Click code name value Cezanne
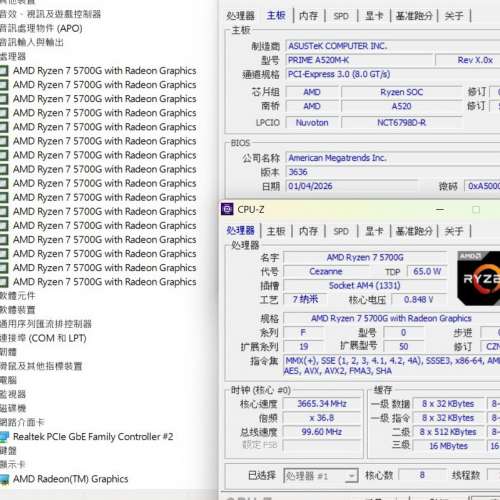 pos(326,271)
